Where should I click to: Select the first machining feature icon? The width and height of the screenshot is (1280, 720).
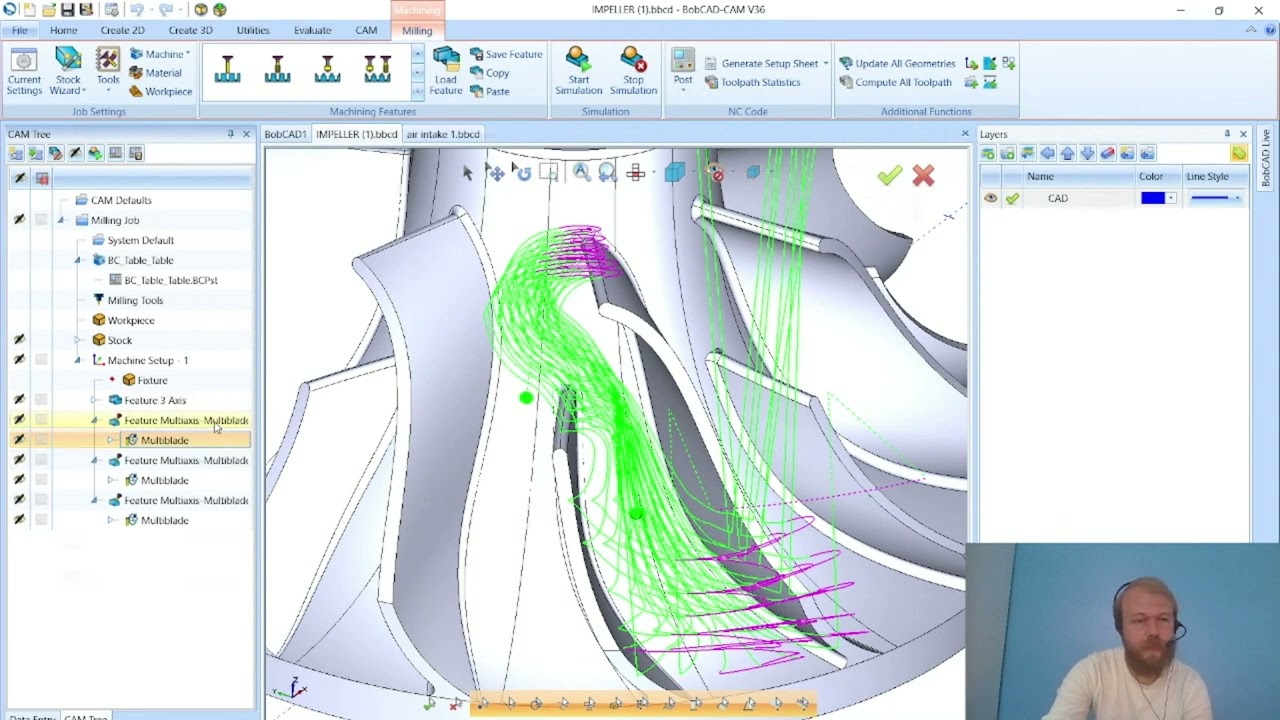[x=228, y=69]
